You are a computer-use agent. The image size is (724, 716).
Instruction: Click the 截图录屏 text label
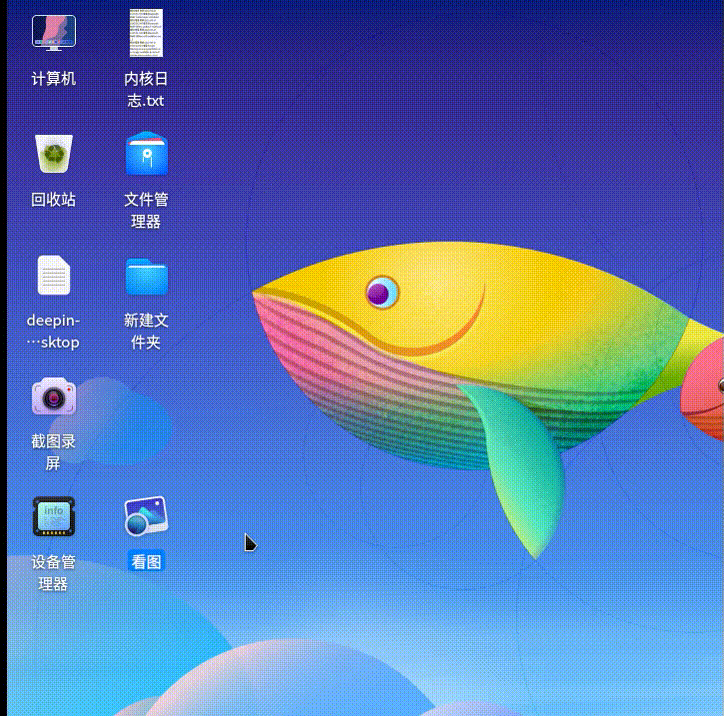(x=54, y=452)
